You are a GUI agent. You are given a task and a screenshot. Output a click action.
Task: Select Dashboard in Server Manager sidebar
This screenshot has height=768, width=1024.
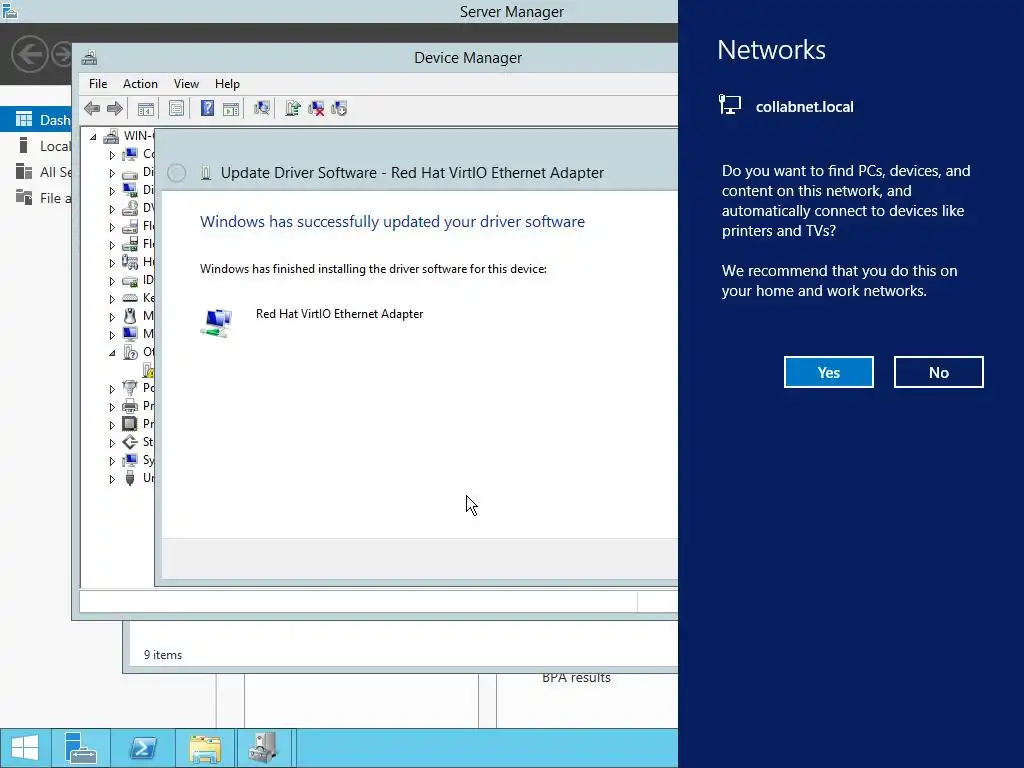36,120
